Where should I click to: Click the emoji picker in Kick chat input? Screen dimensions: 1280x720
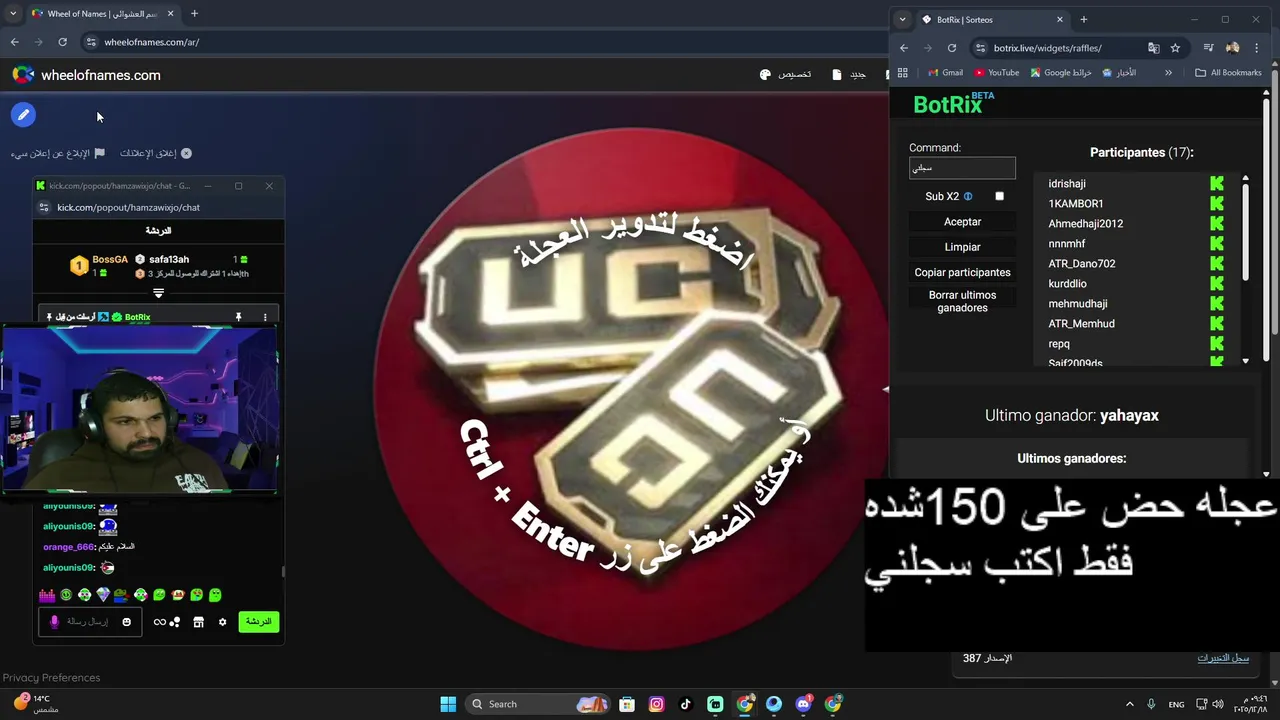[x=126, y=622]
